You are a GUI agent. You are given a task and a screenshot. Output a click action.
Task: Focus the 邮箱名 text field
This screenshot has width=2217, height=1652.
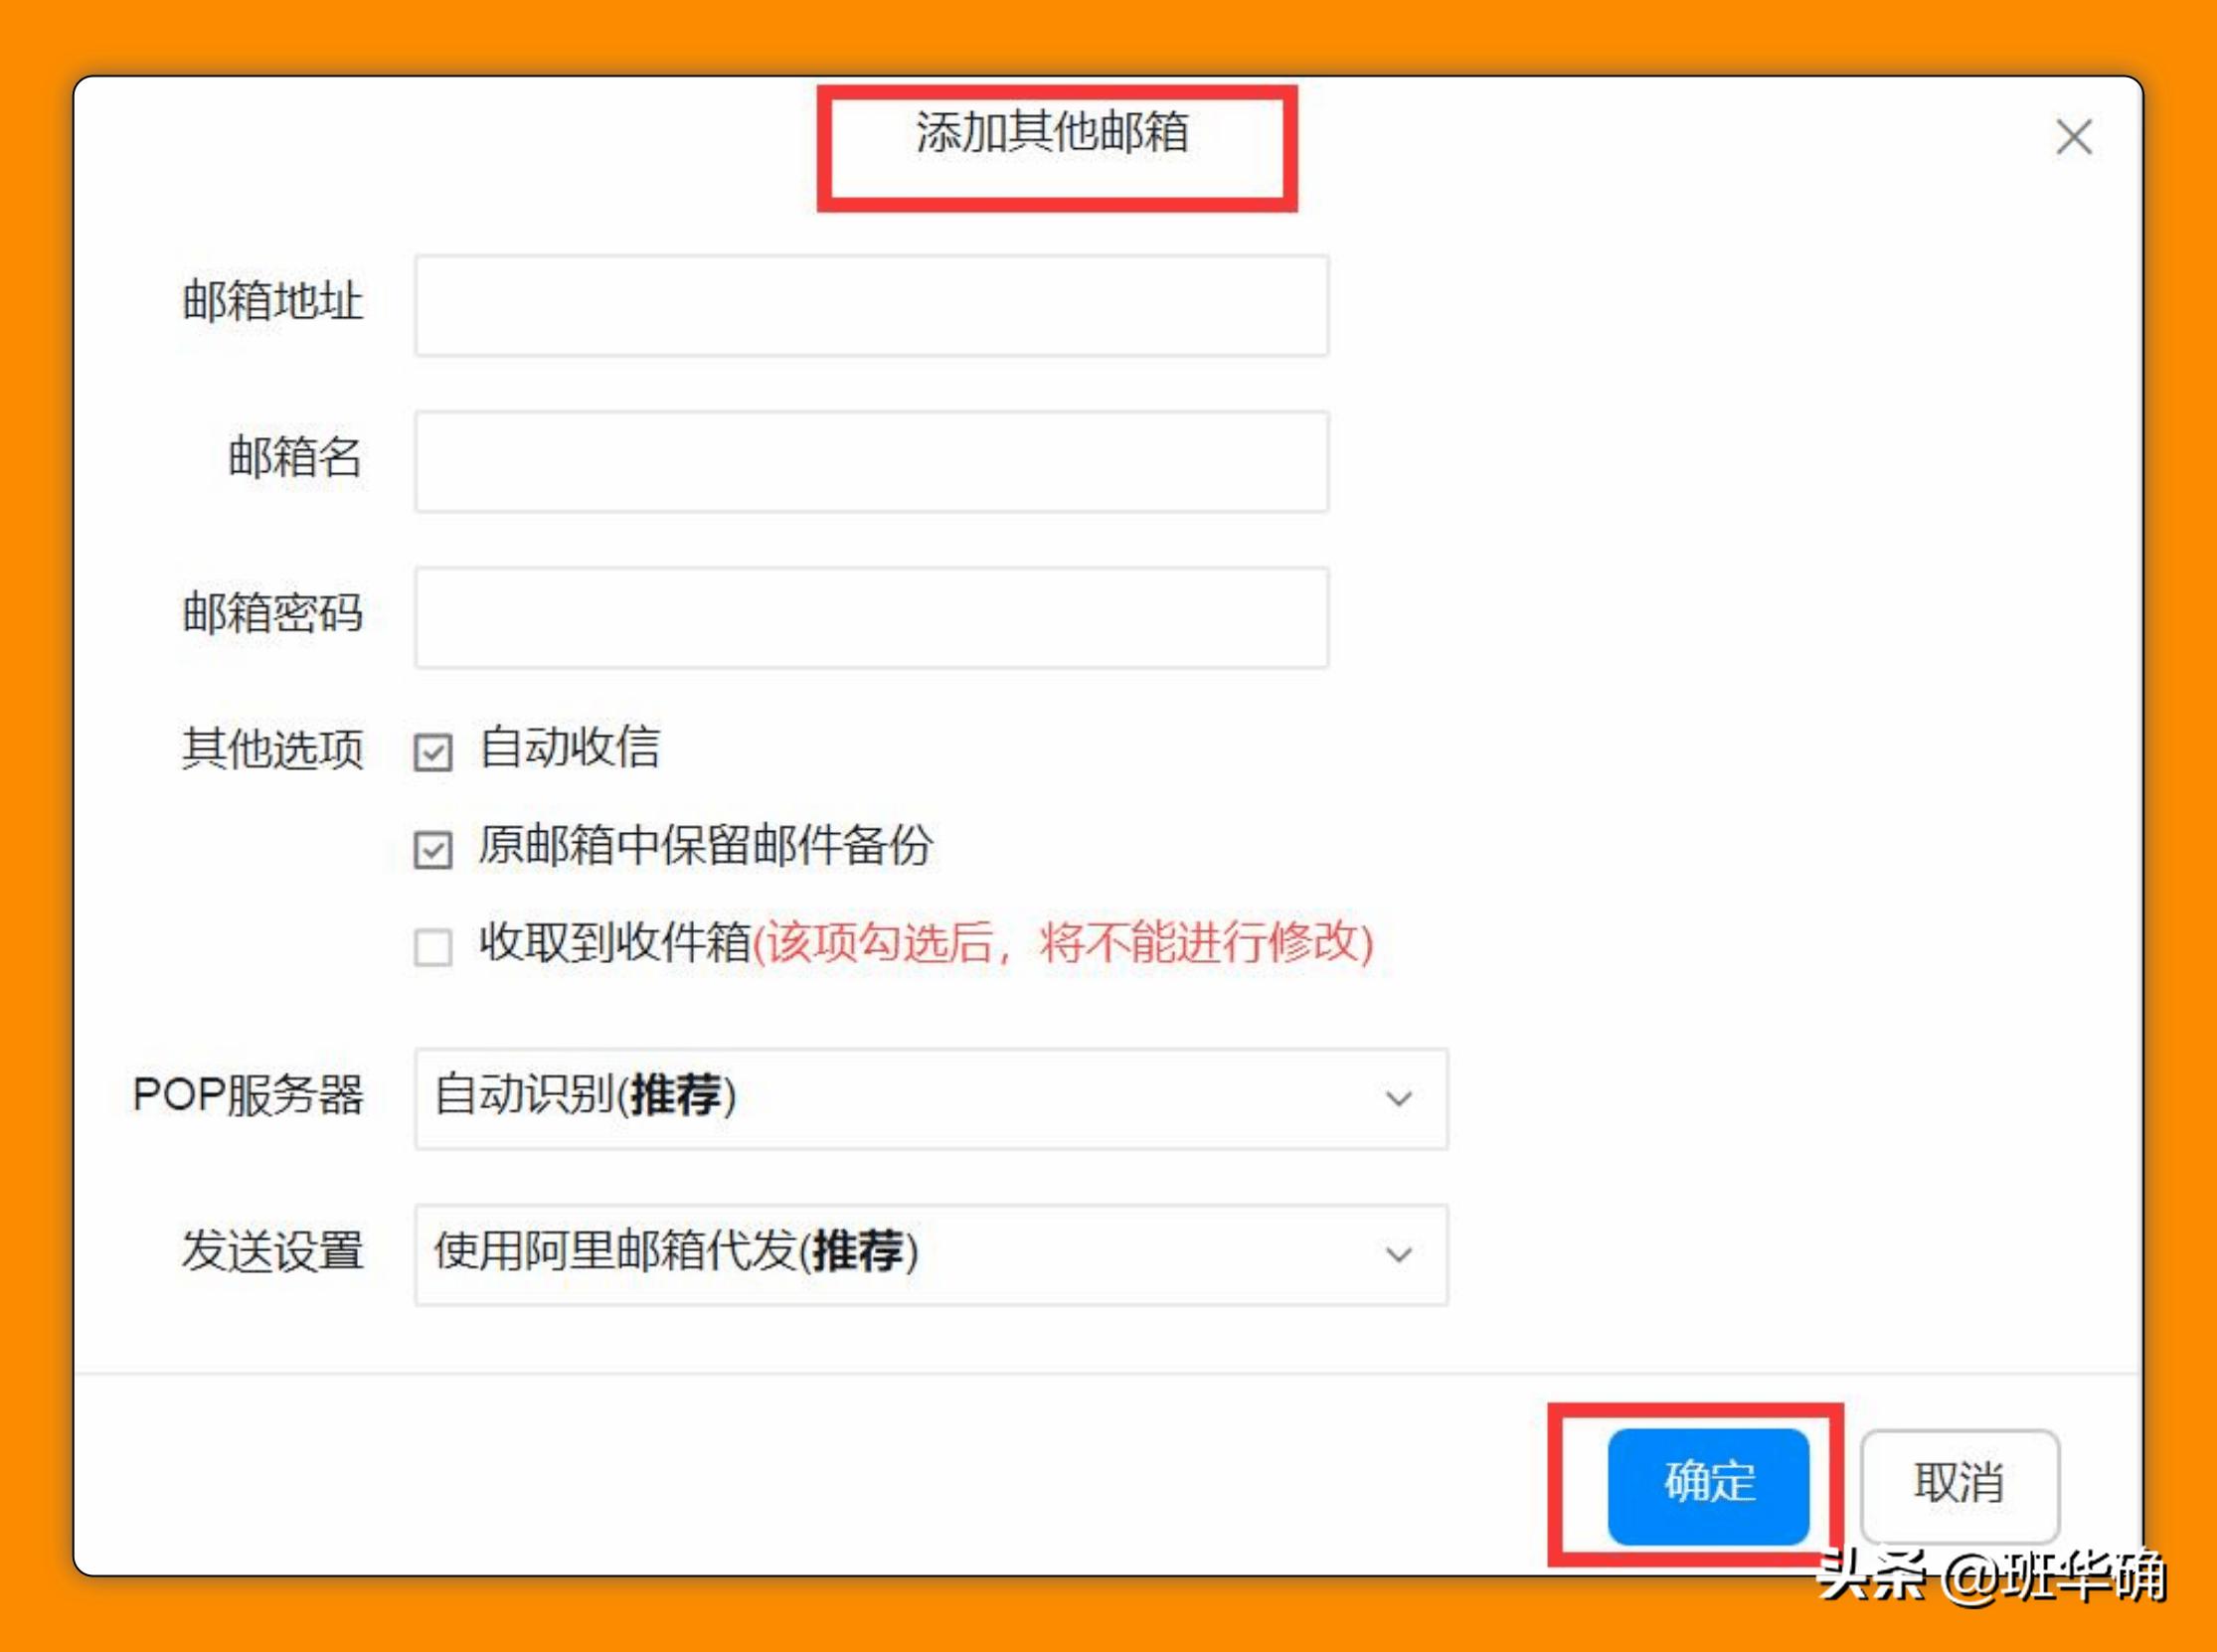point(870,462)
